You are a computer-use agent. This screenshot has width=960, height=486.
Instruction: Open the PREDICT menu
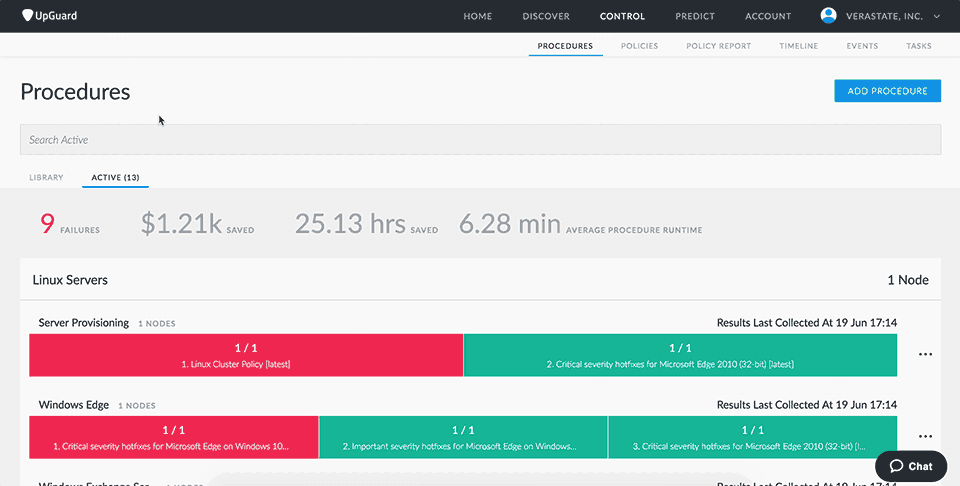695,17
